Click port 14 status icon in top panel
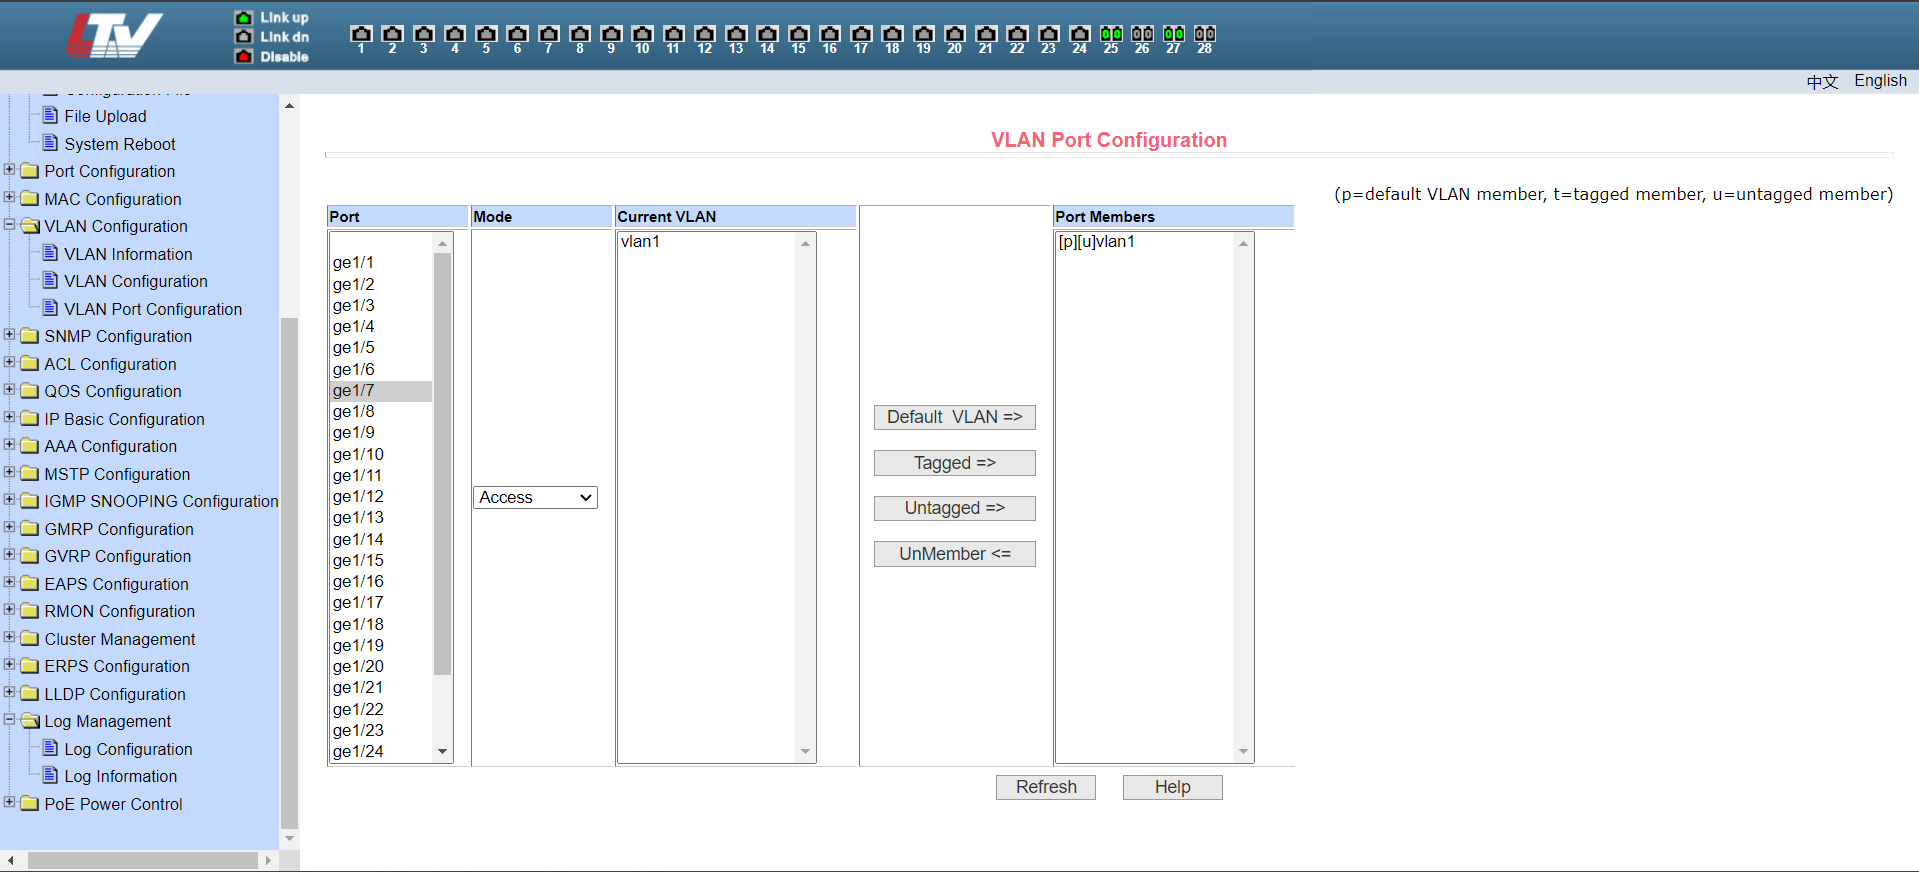Screen dimensions: 1919x872 (767, 34)
